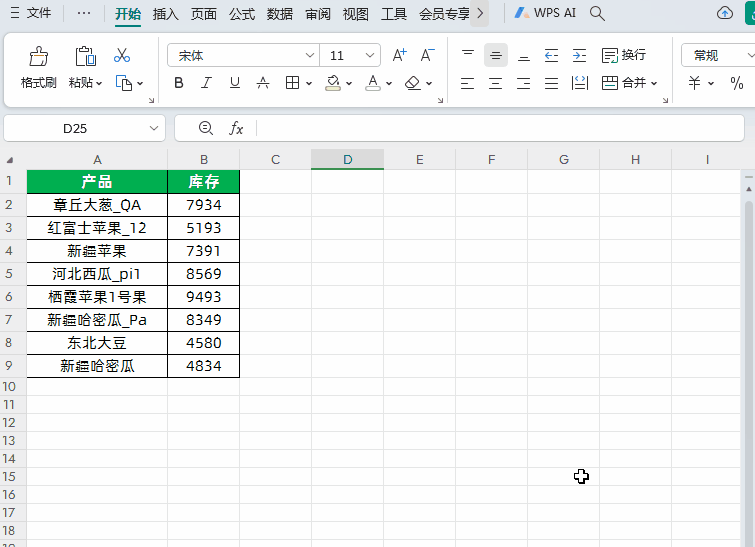
Task: Click the insert function fx icon
Action: (x=237, y=128)
